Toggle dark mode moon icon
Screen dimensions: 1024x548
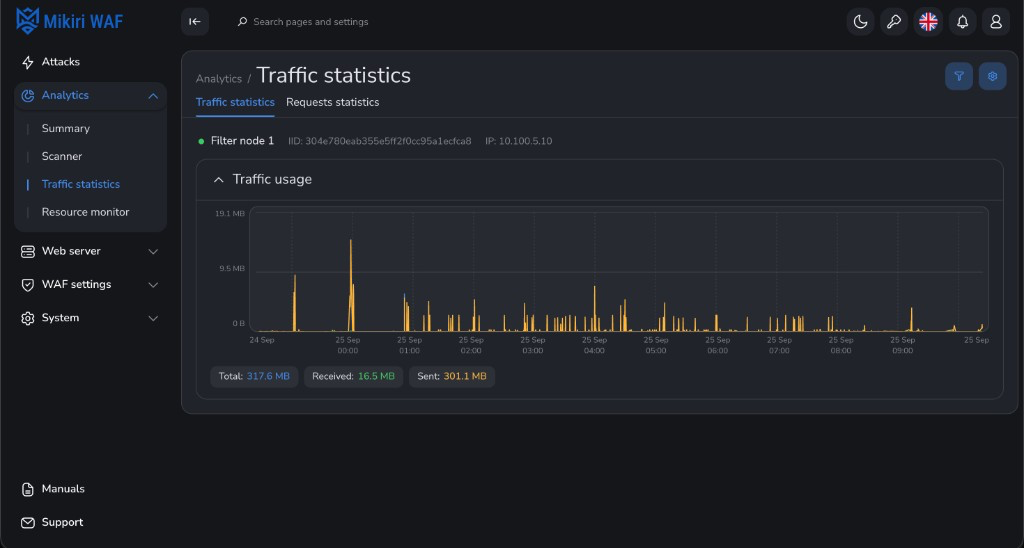[861, 22]
